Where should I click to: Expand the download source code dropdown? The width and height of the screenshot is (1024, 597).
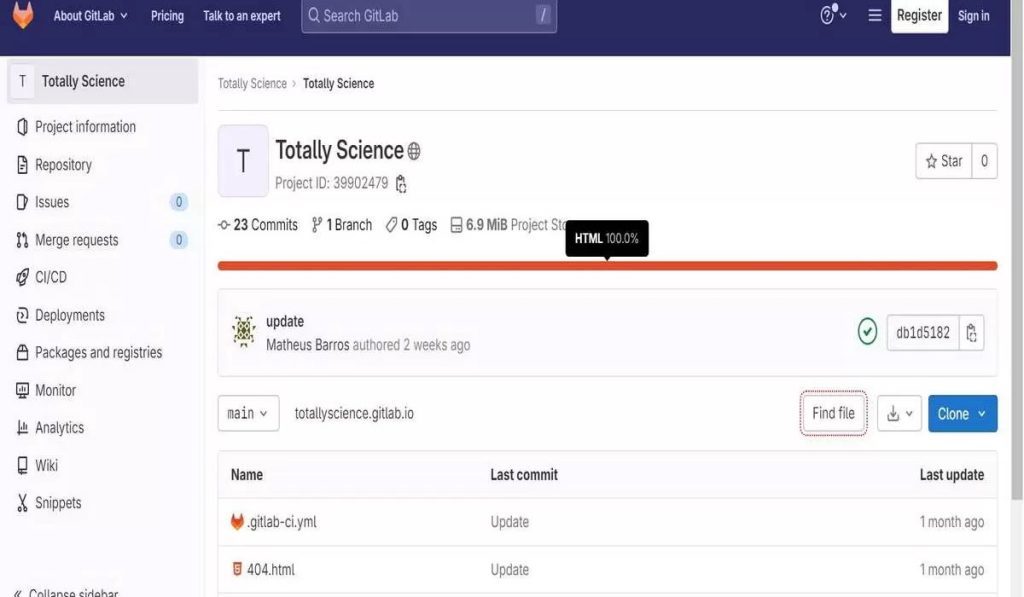[898, 412]
